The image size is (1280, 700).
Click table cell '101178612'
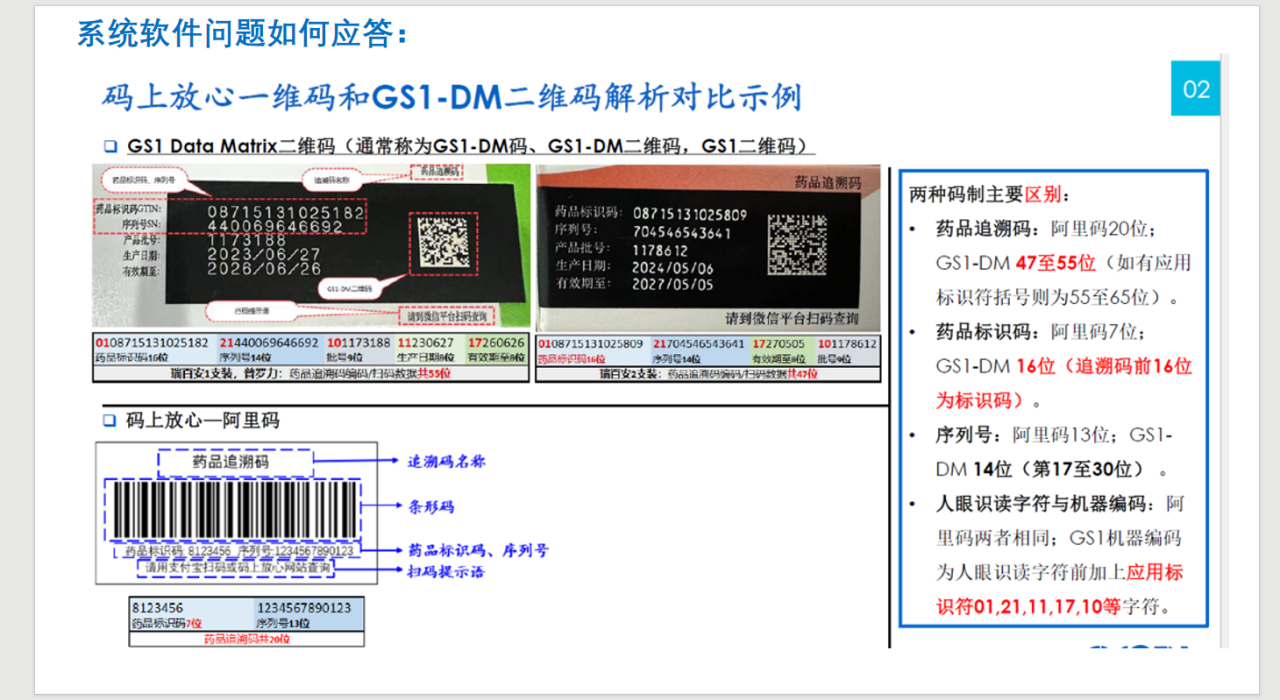(847, 343)
